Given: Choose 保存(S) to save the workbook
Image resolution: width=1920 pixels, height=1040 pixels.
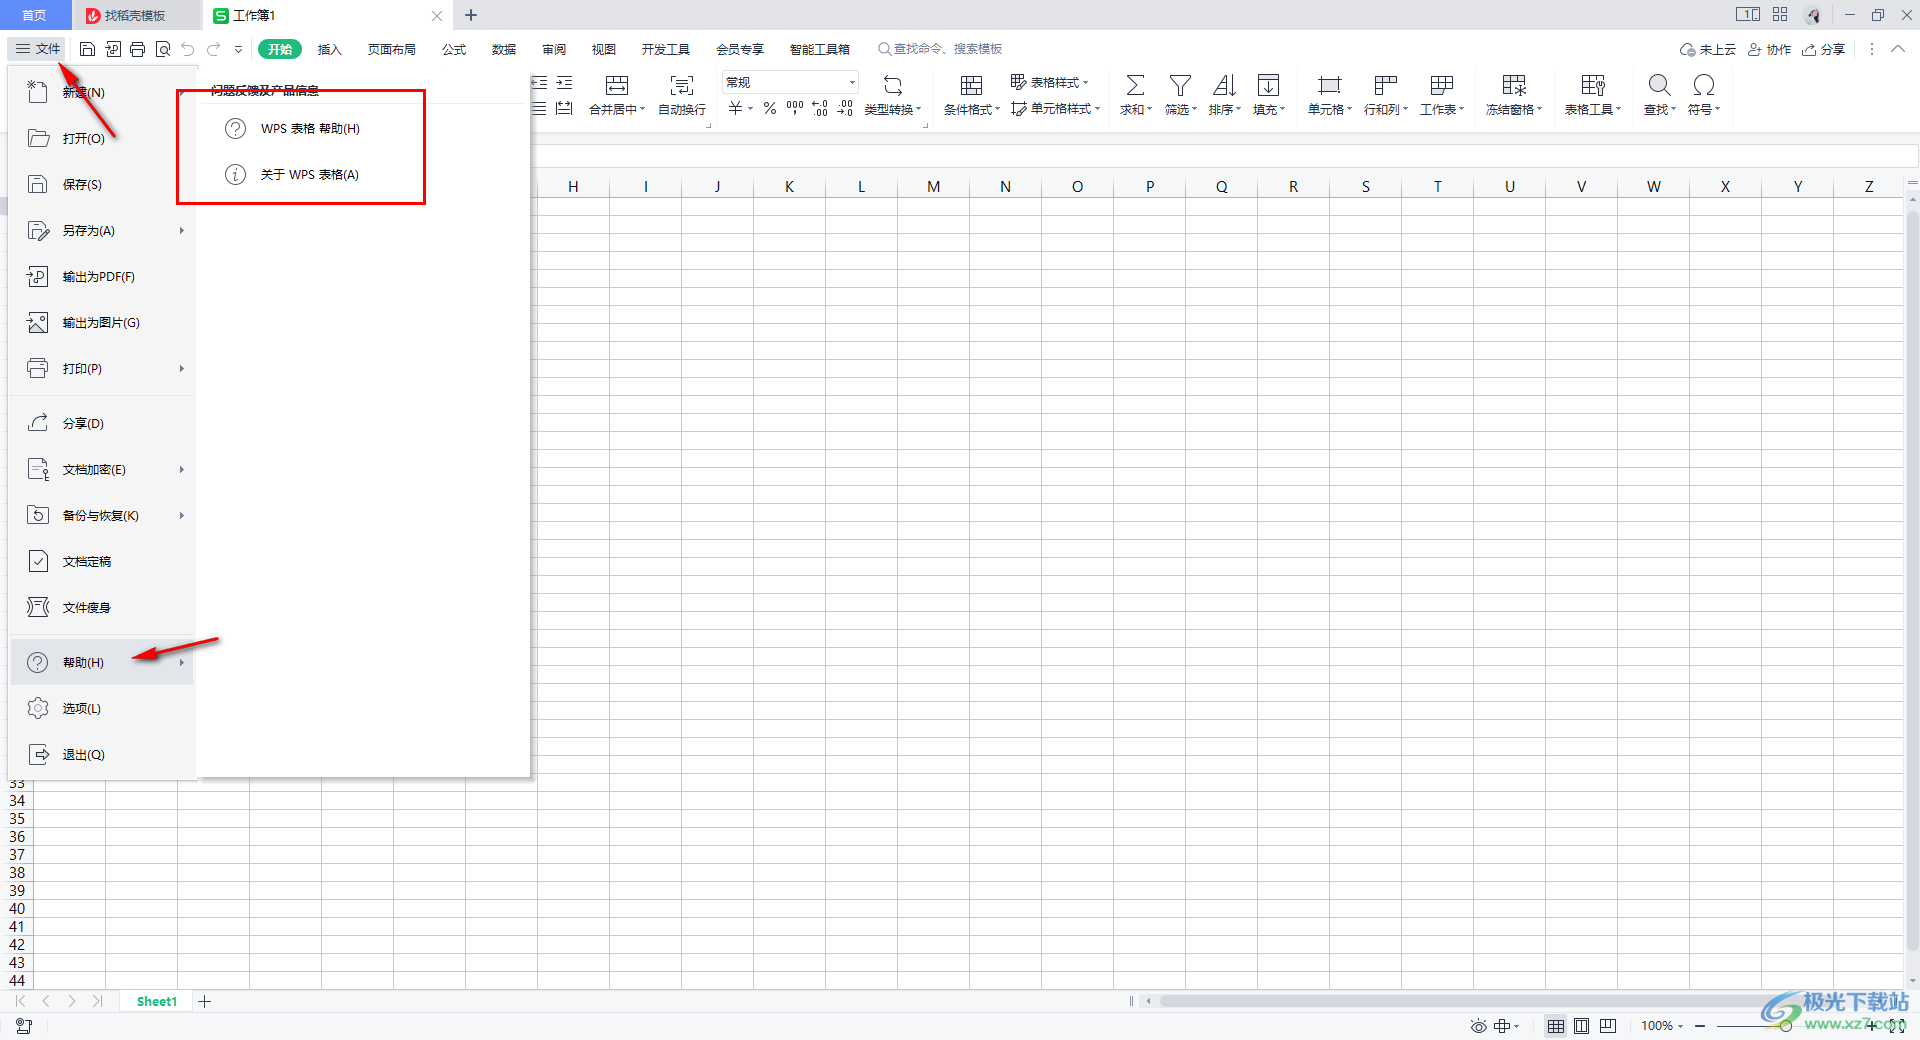Looking at the screenshot, I should (101, 184).
